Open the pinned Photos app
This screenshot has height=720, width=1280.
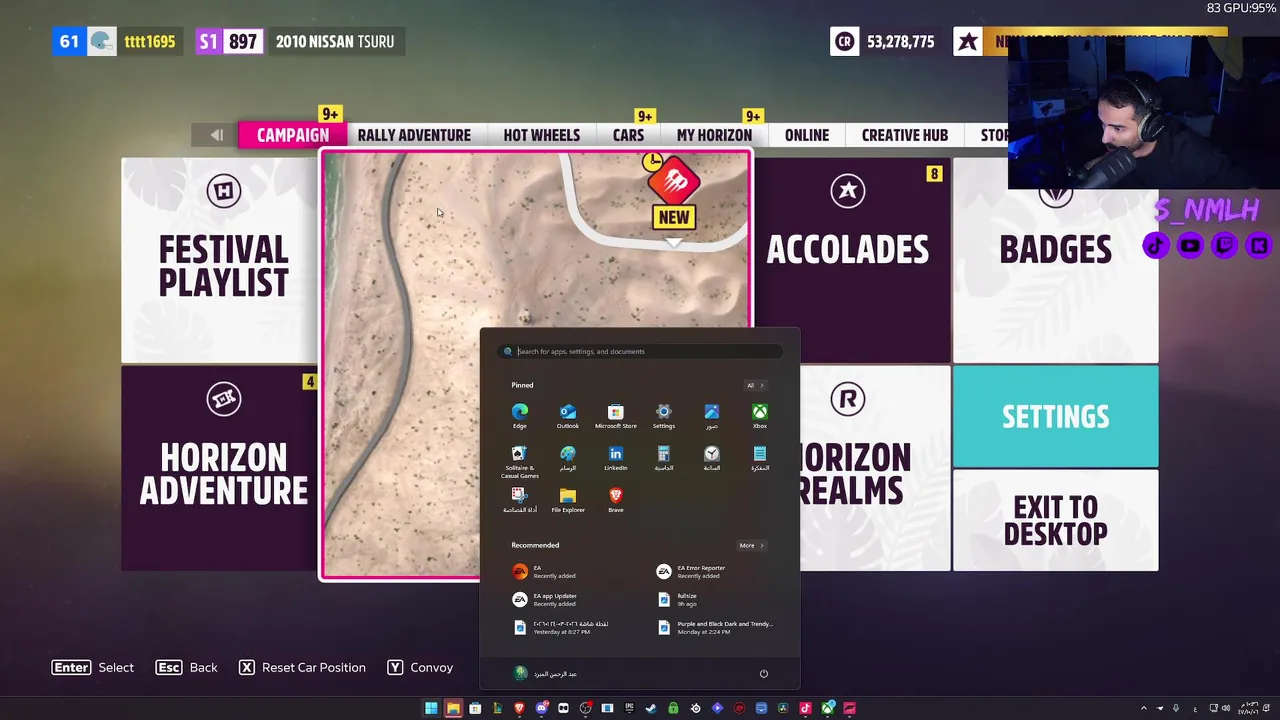pos(712,416)
